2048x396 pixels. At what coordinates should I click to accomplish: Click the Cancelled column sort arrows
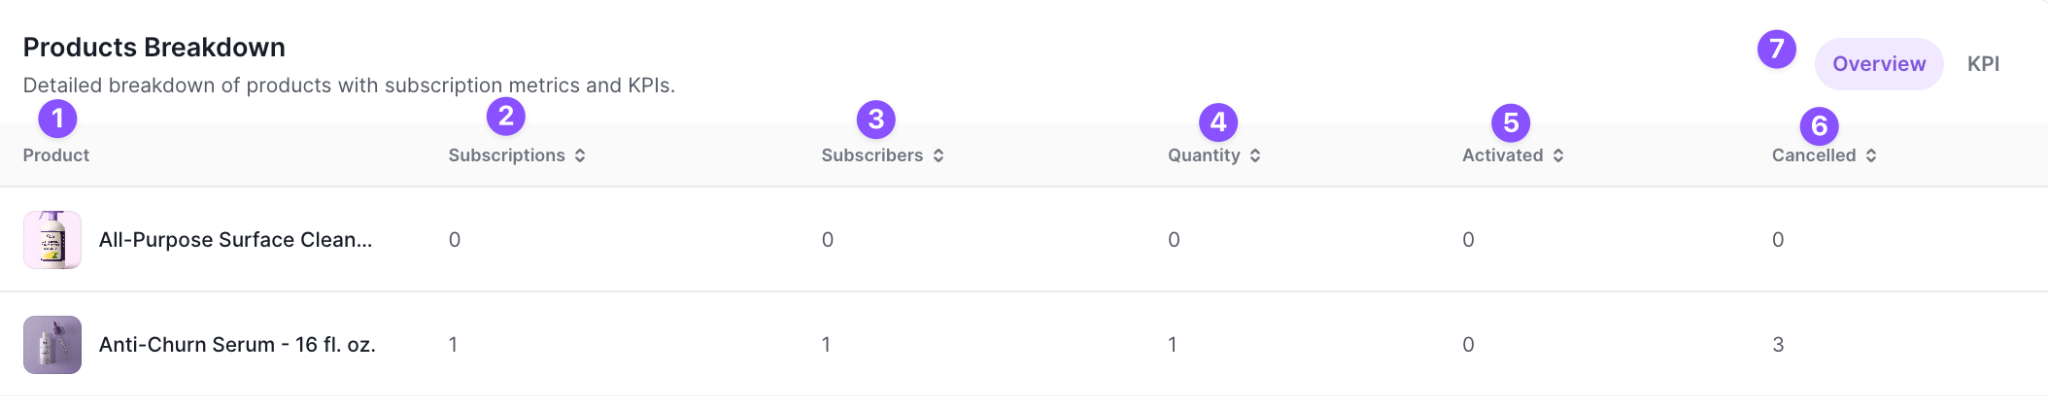coord(1871,156)
